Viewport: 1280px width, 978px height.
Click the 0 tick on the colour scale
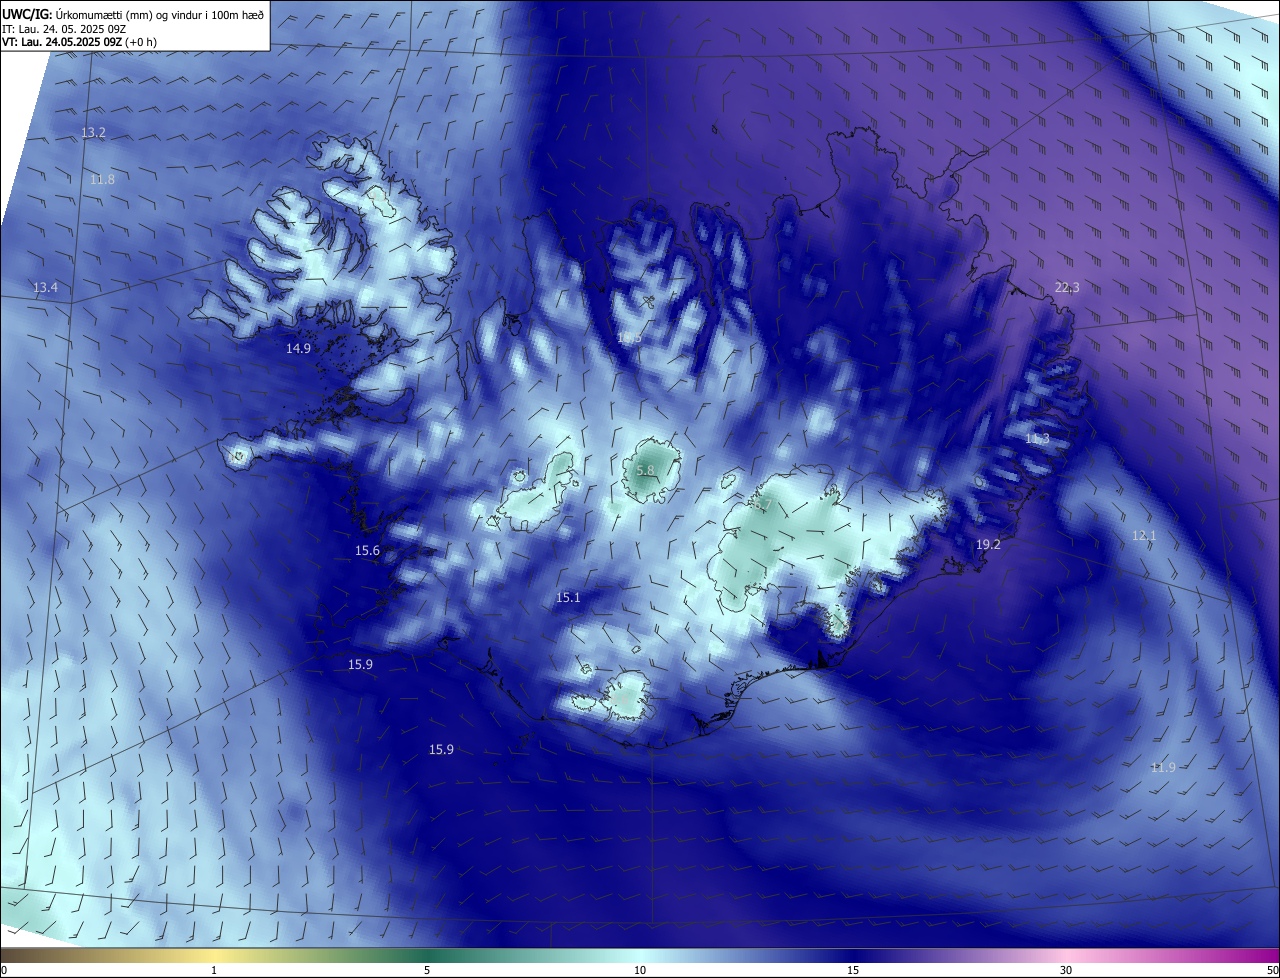coord(3,970)
